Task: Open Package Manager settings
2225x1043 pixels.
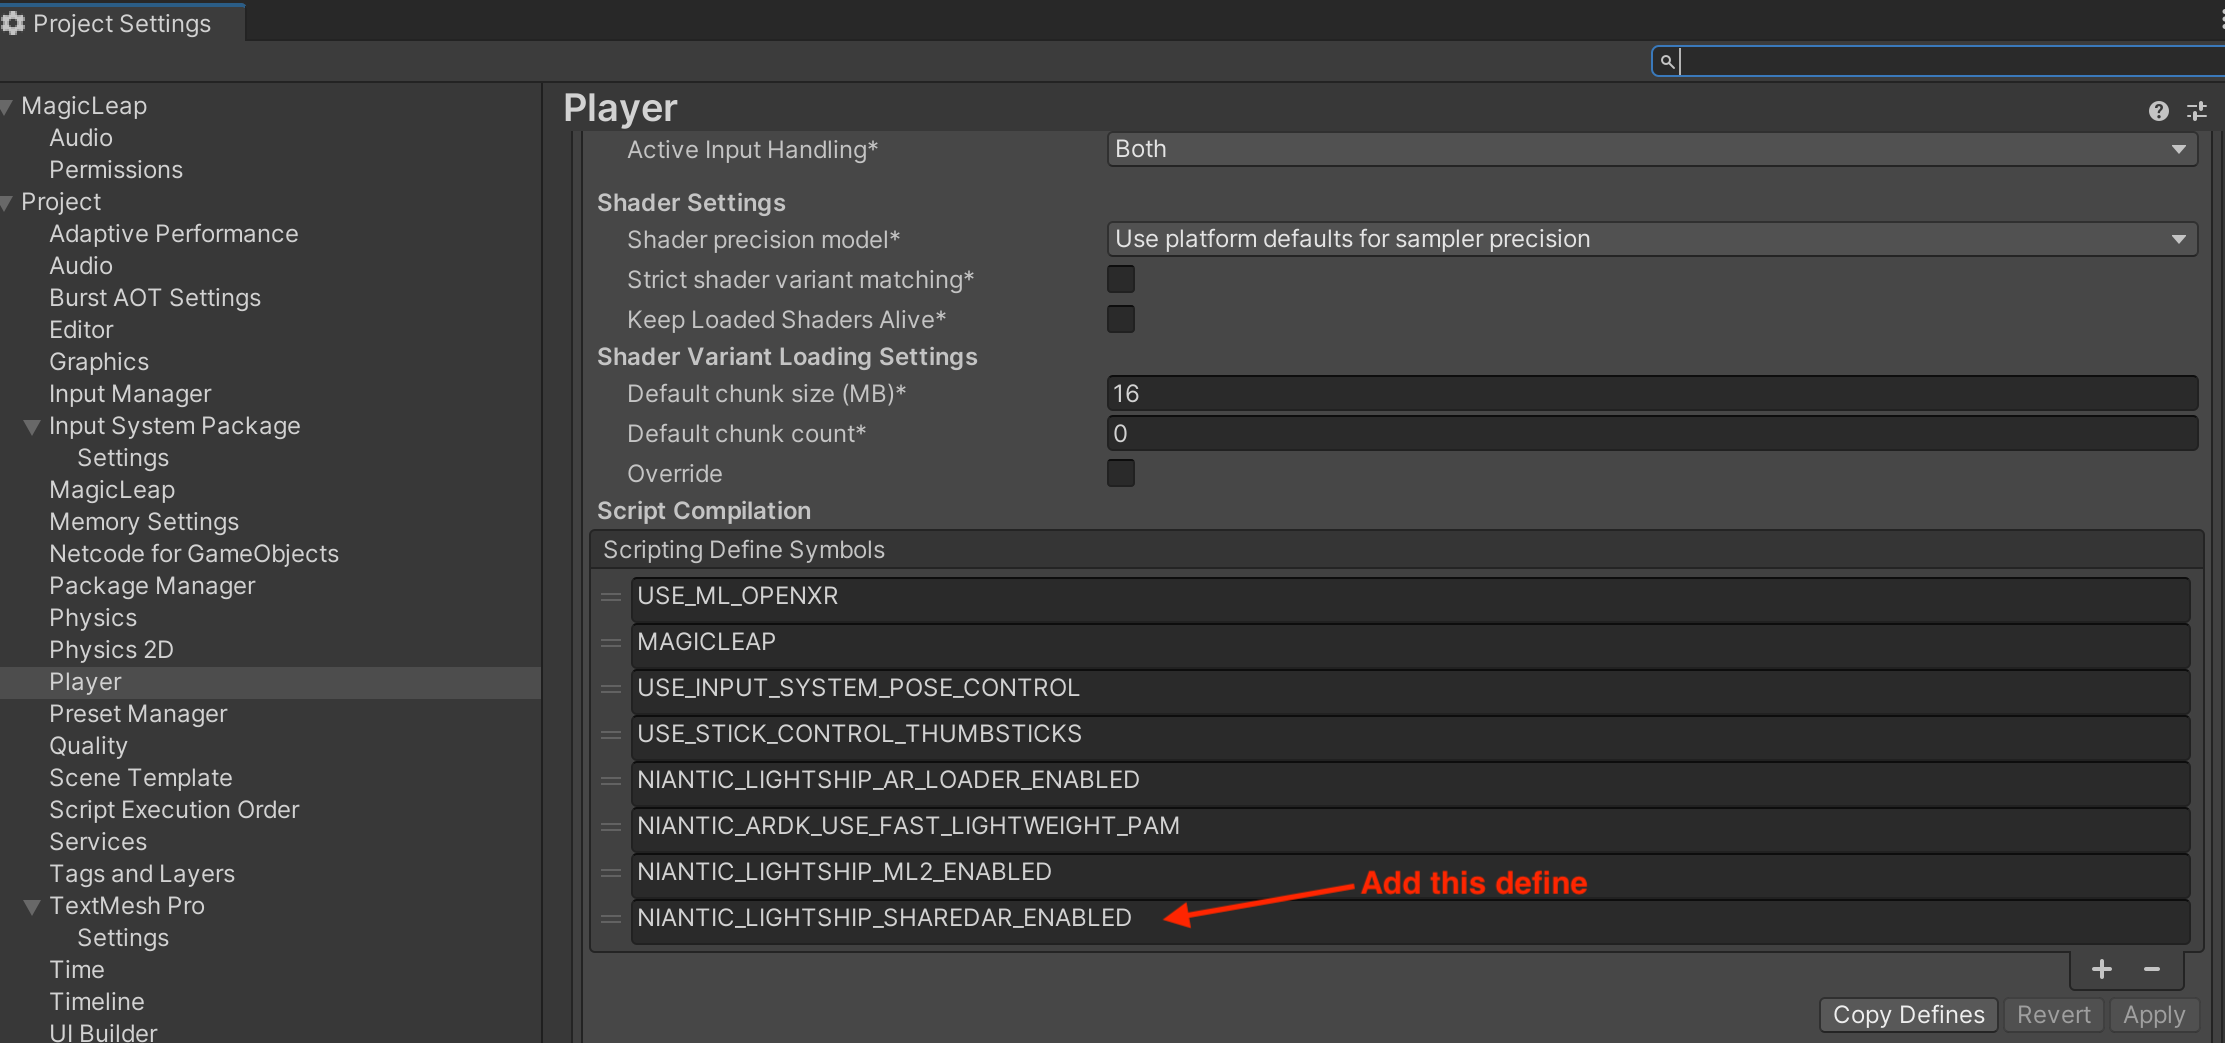Action: click(x=152, y=586)
